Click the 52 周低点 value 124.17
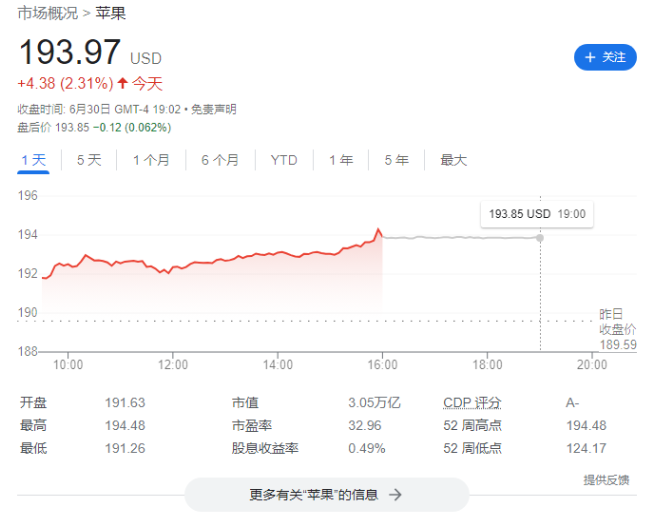The image size is (656, 522). click(x=586, y=448)
